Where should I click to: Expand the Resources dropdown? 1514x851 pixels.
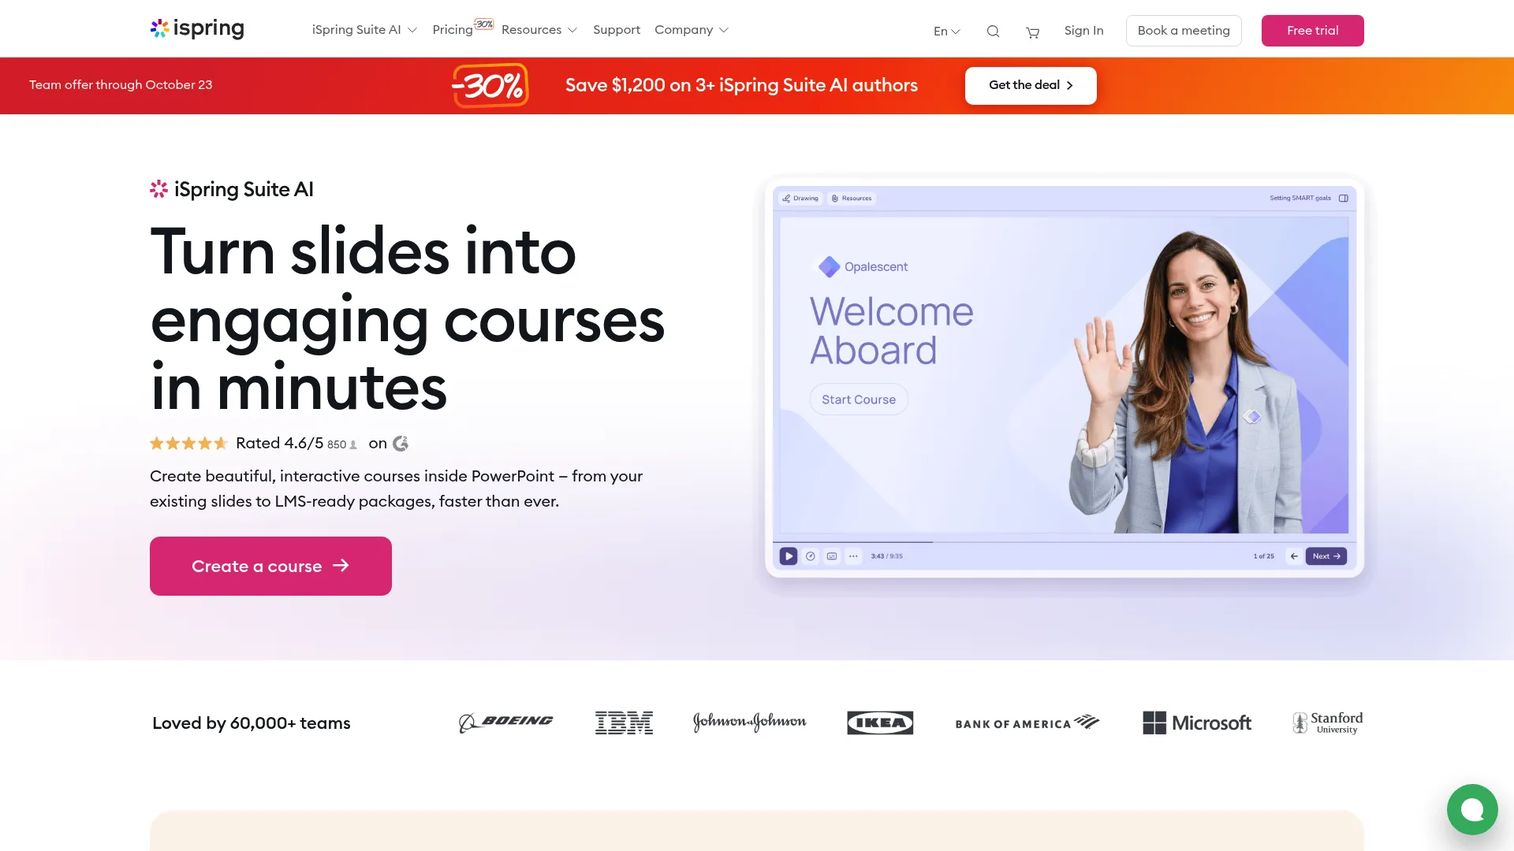pyautogui.click(x=539, y=30)
